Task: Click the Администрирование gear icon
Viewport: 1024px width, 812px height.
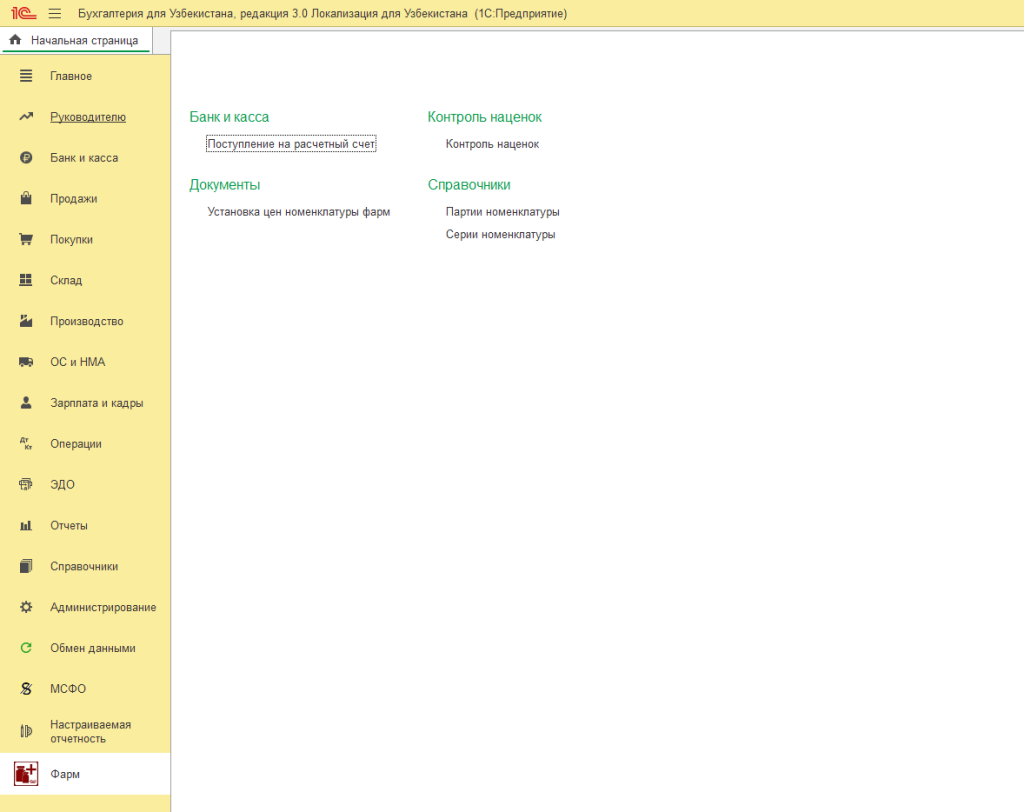Action: [x=27, y=607]
